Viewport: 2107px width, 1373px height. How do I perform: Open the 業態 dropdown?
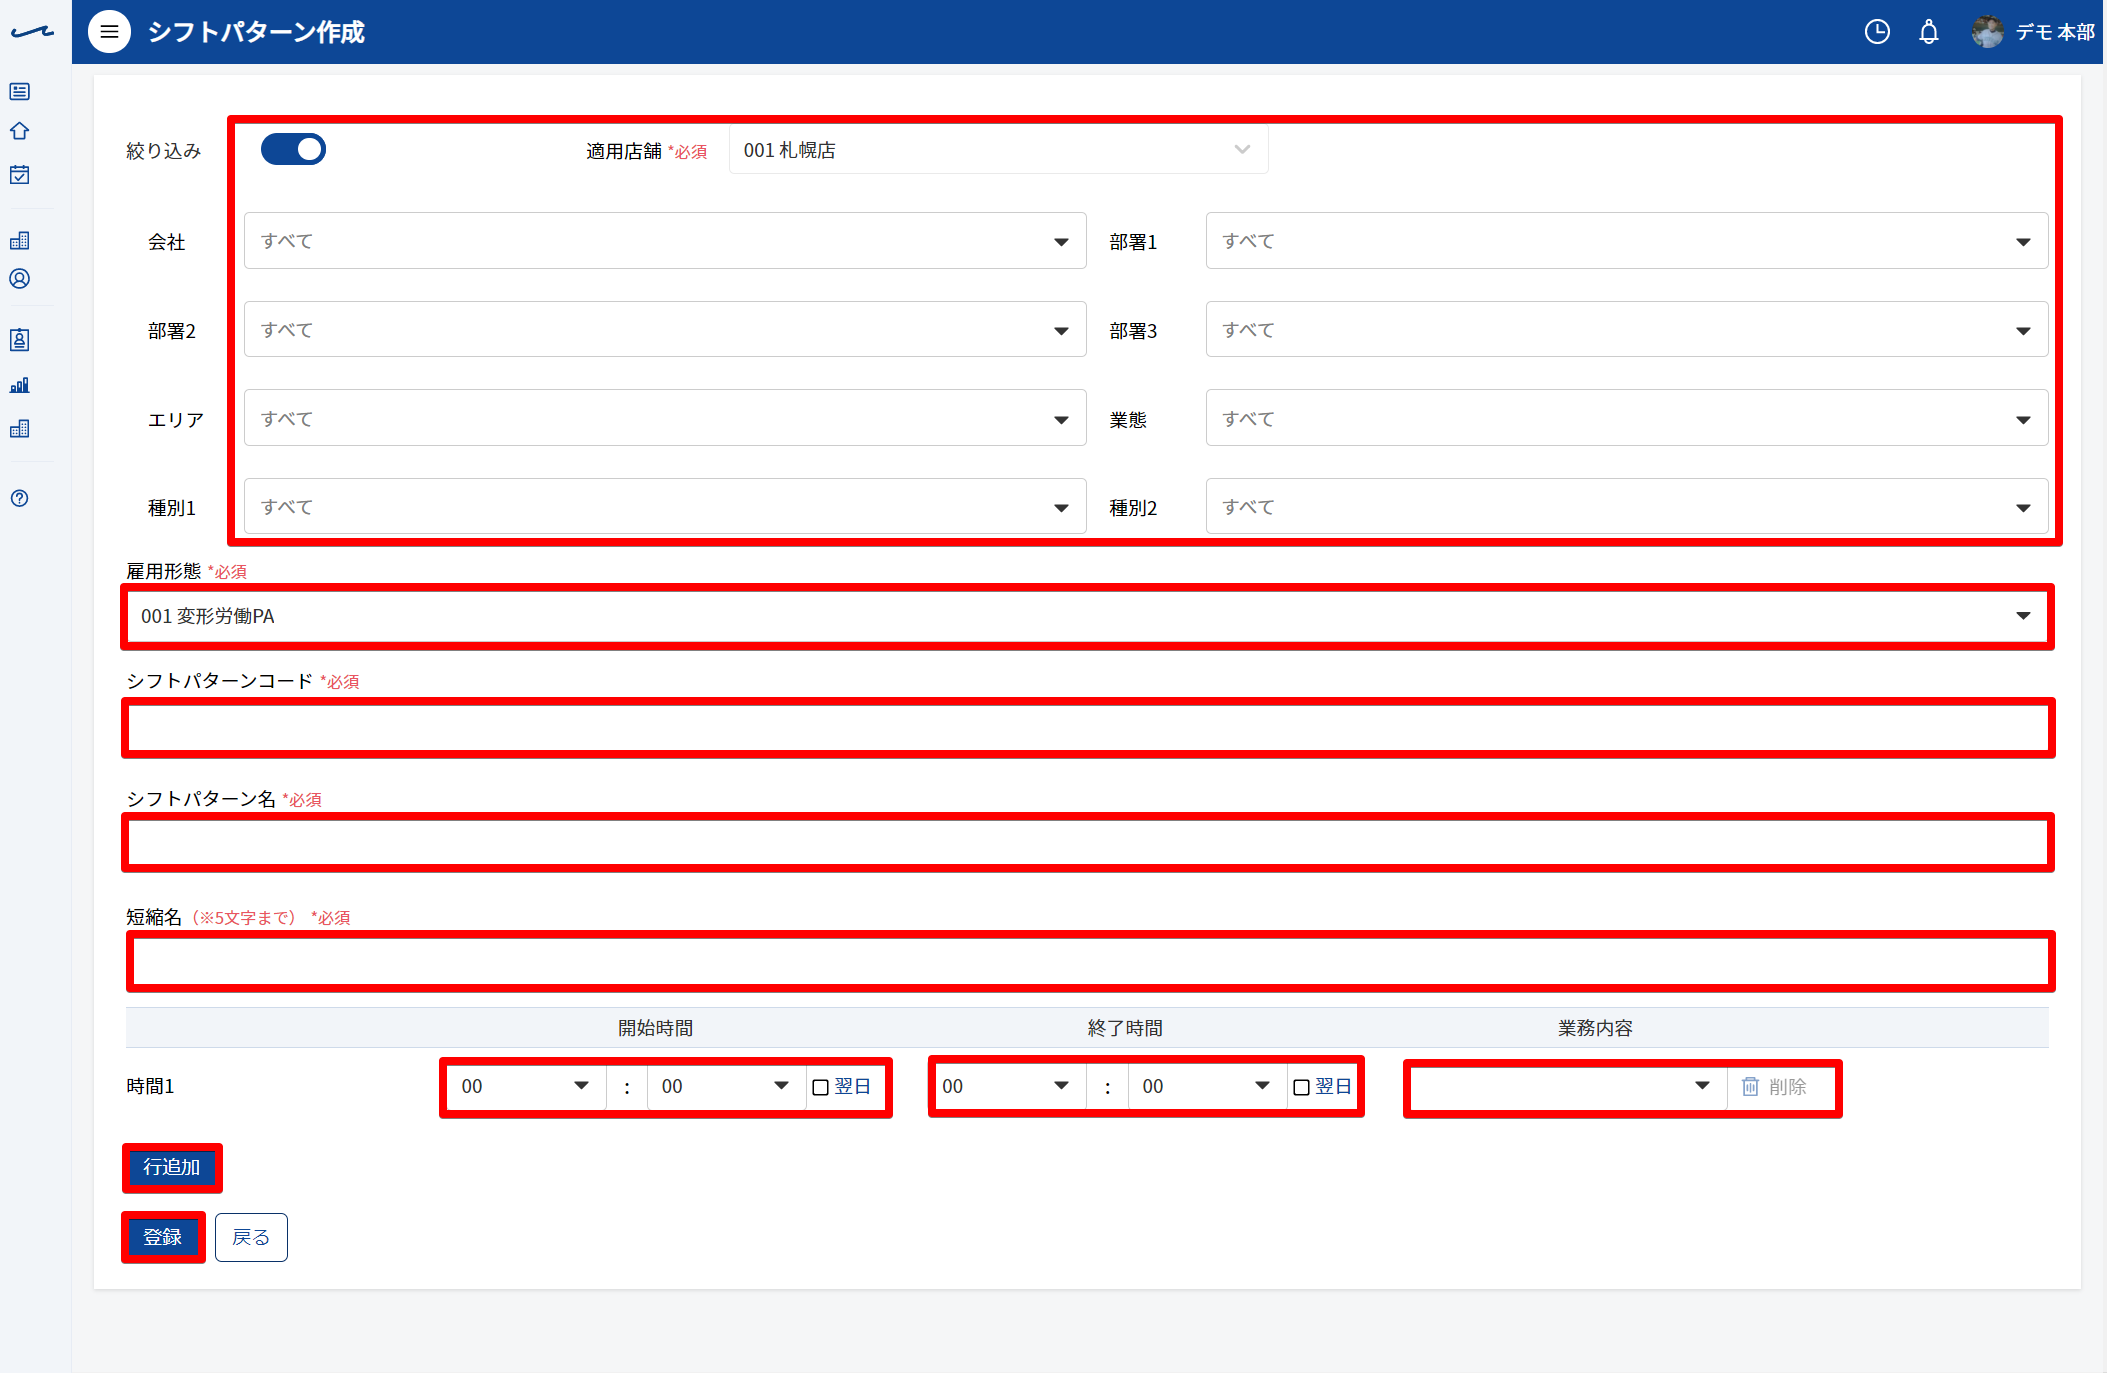1626,418
